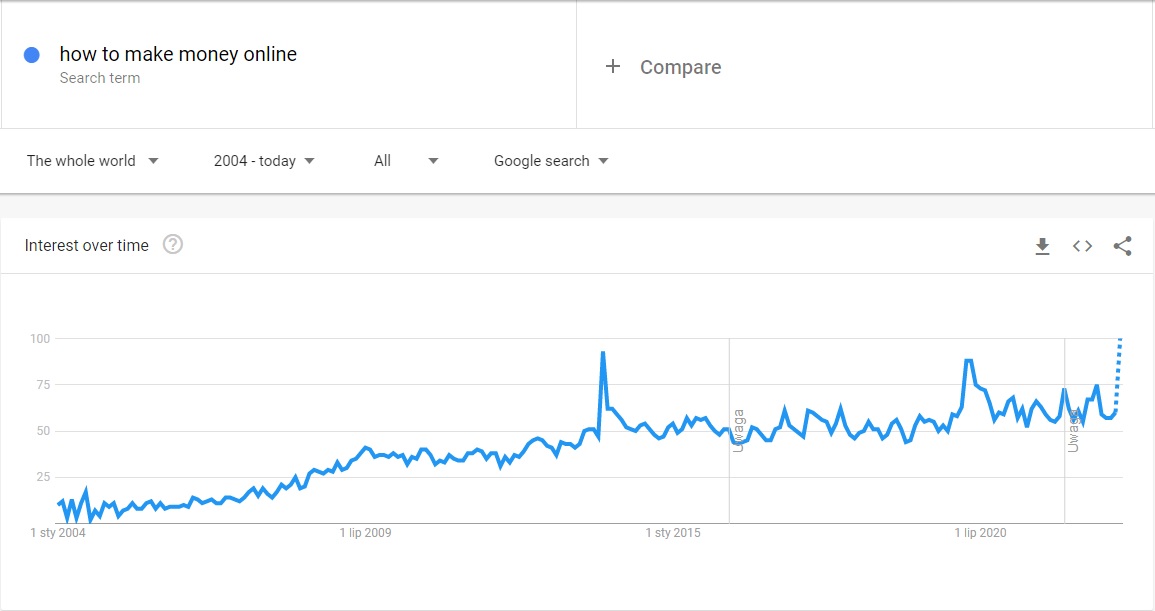Click the 'Interest over time' heading
The image size is (1155, 611).
[87, 245]
